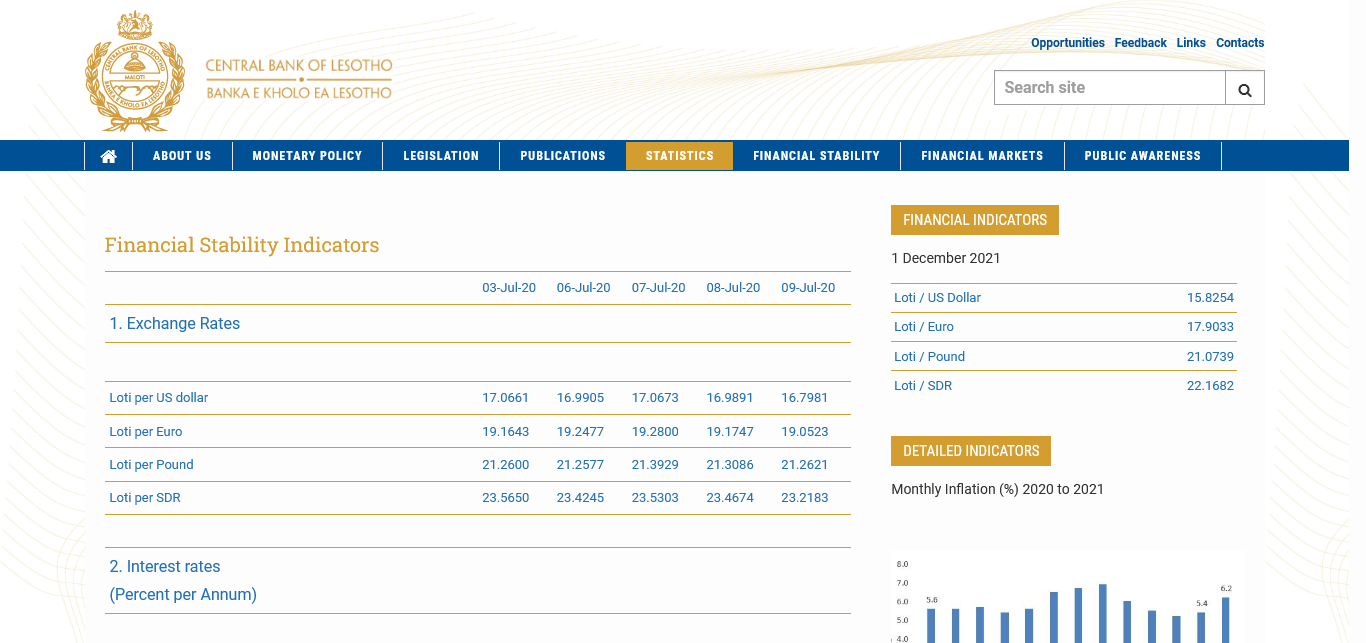Click the Detailed Indicators button
The width and height of the screenshot is (1366, 643).
point(970,451)
